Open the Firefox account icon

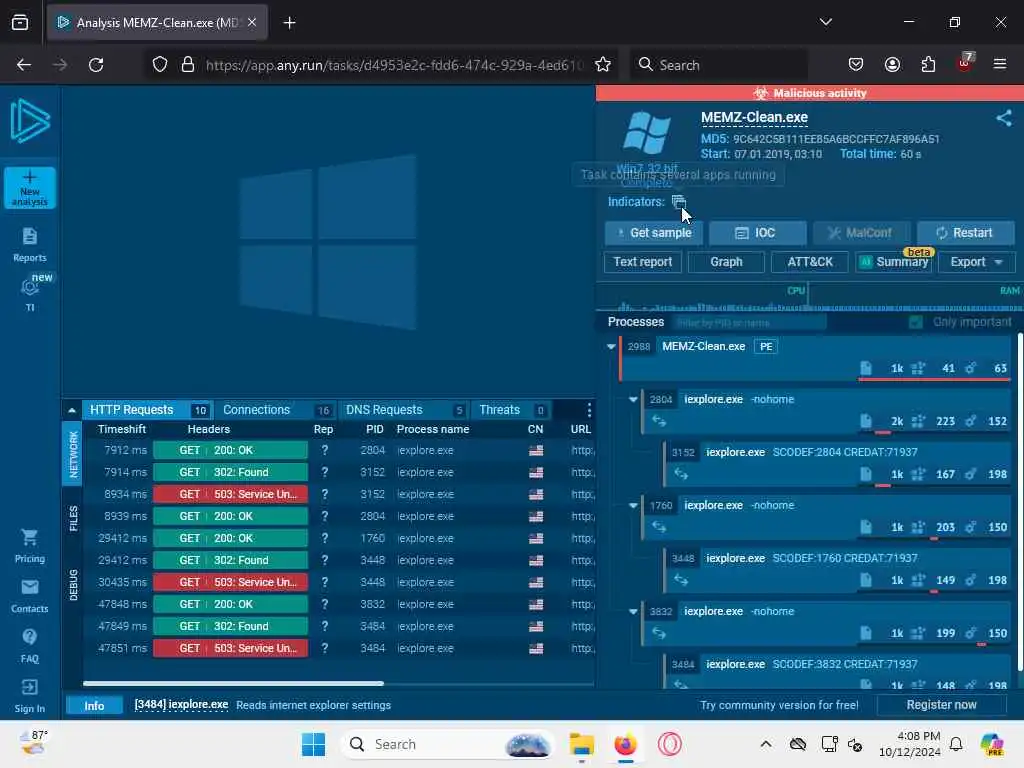point(892,65)
